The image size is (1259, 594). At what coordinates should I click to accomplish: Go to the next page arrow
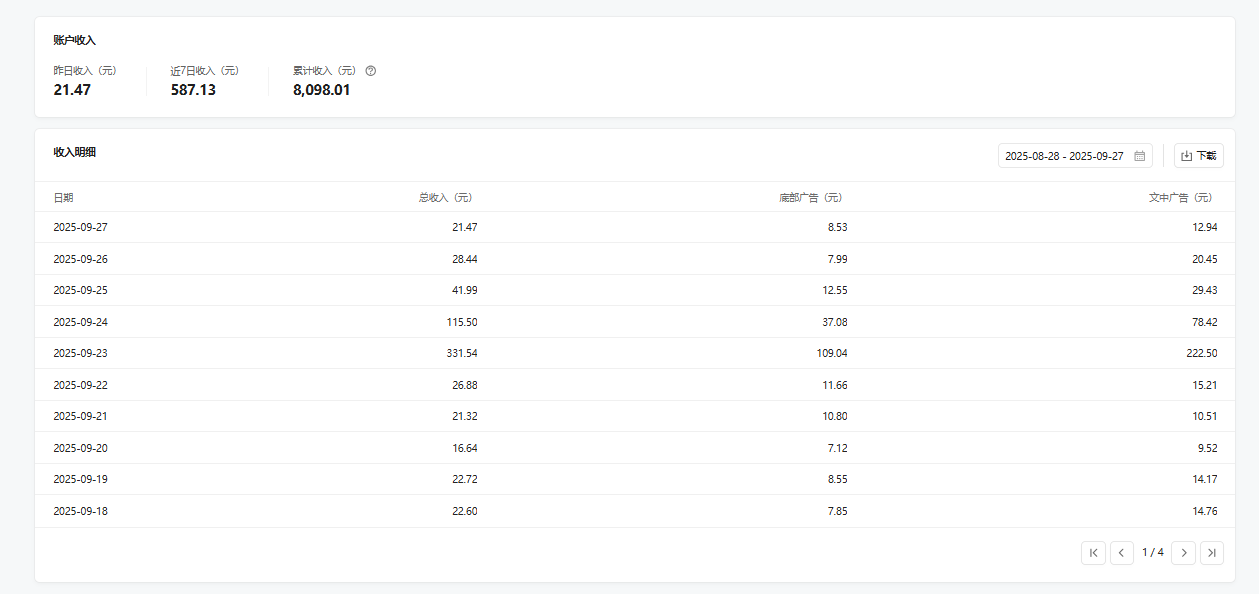1184,553
